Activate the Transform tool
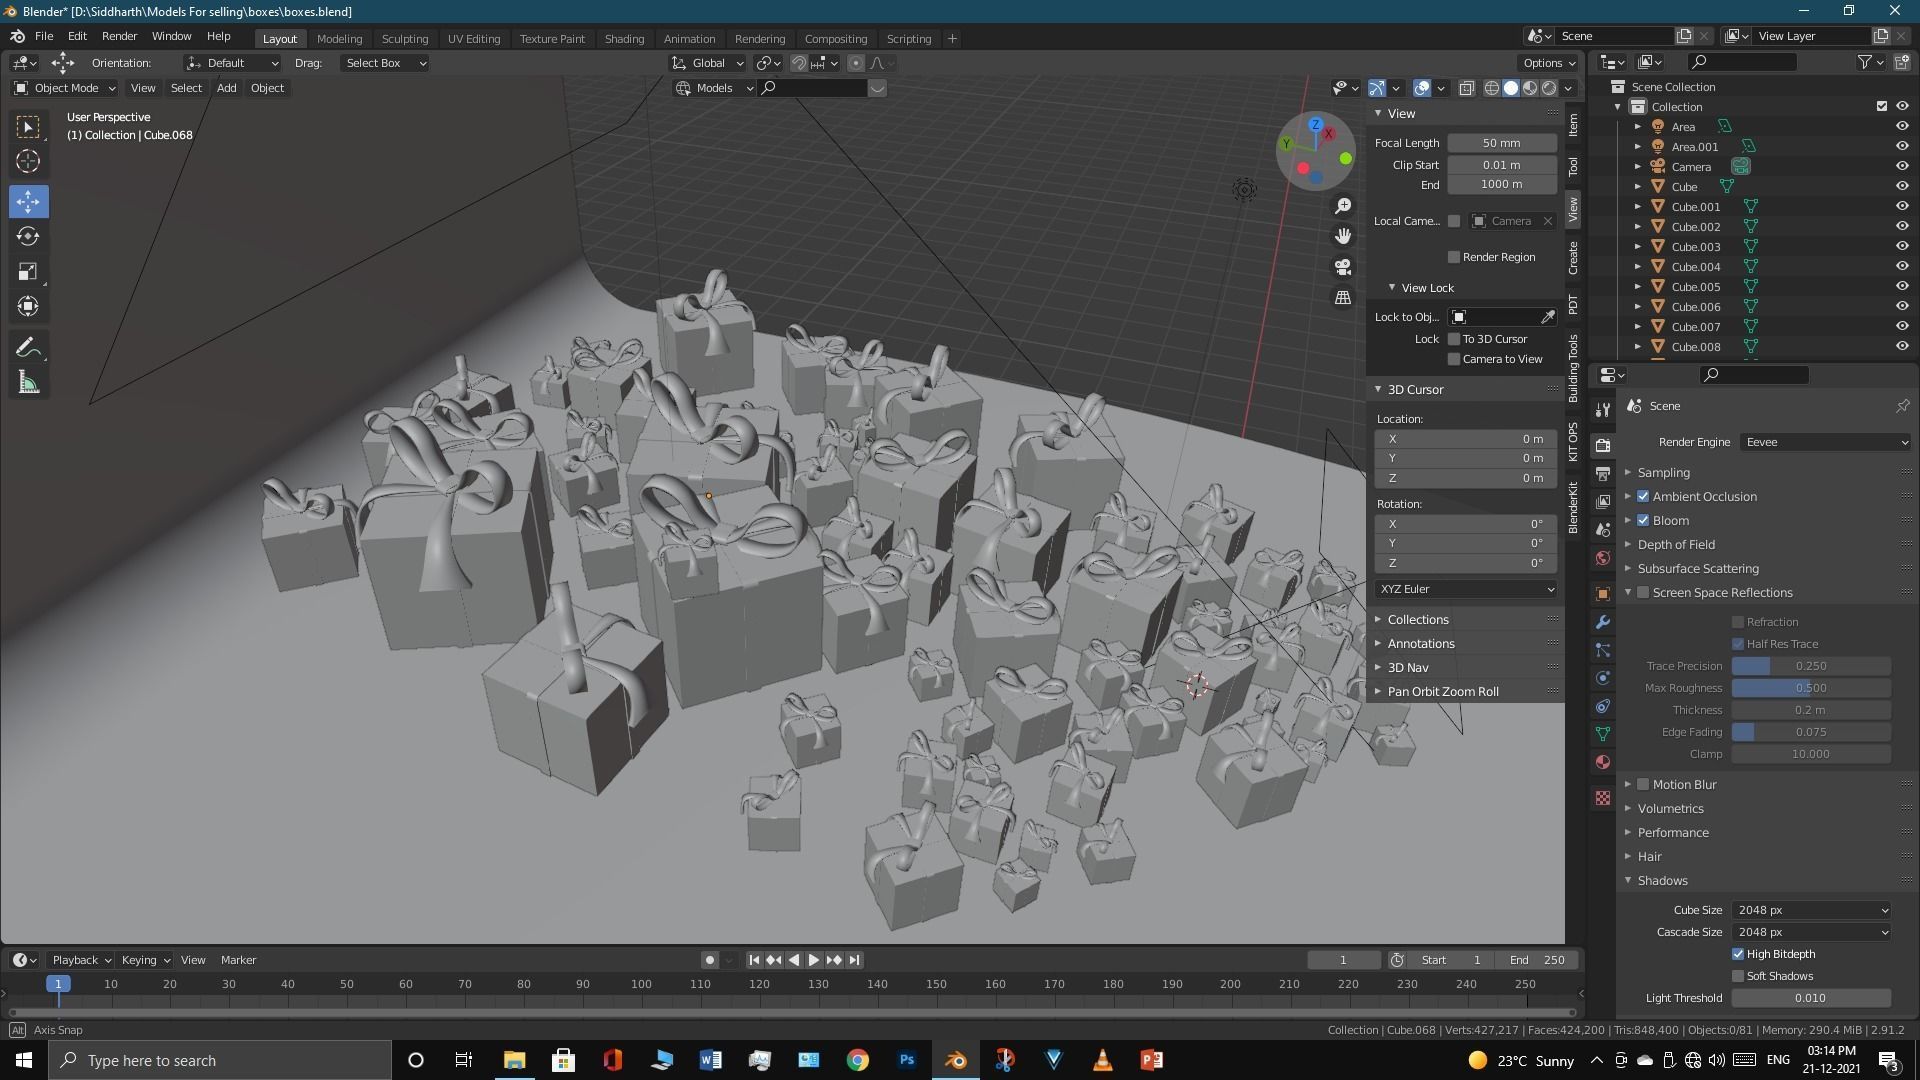 coord(28,307)
